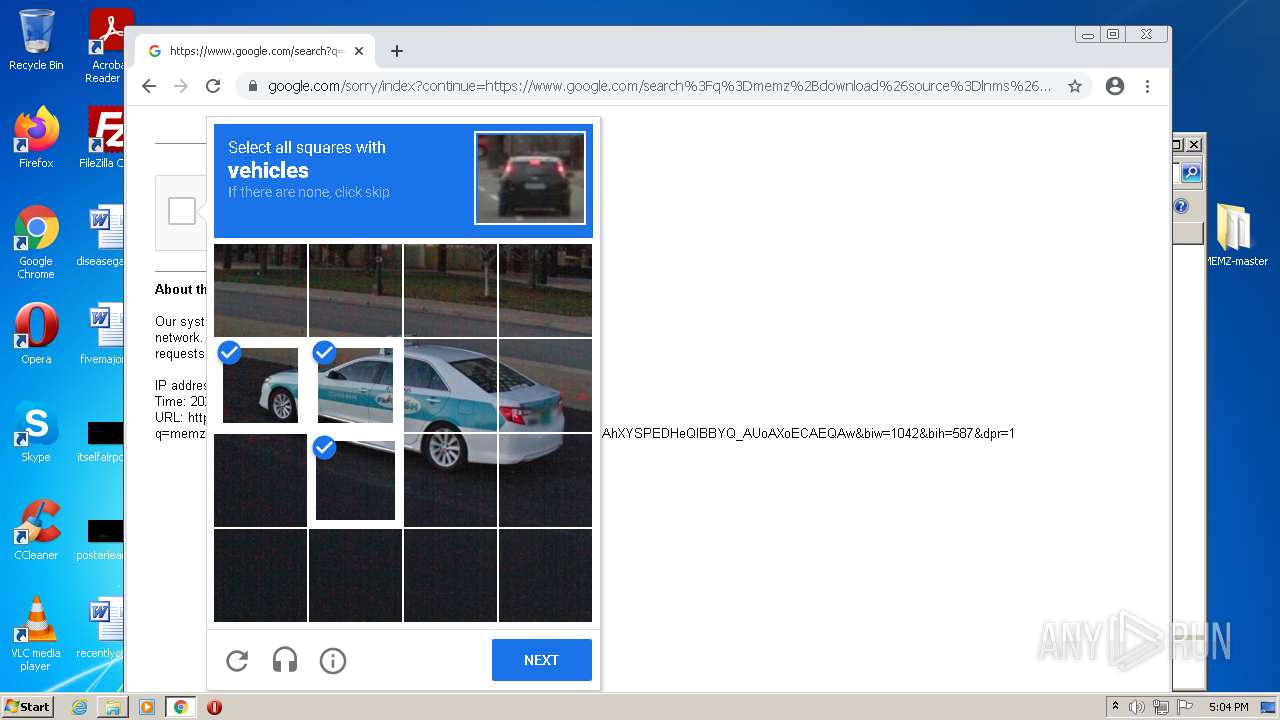The width and height of the screenshot is (1280, 720).
Task: Get an audio challenge headphones icon
Action: pos(285,660)
